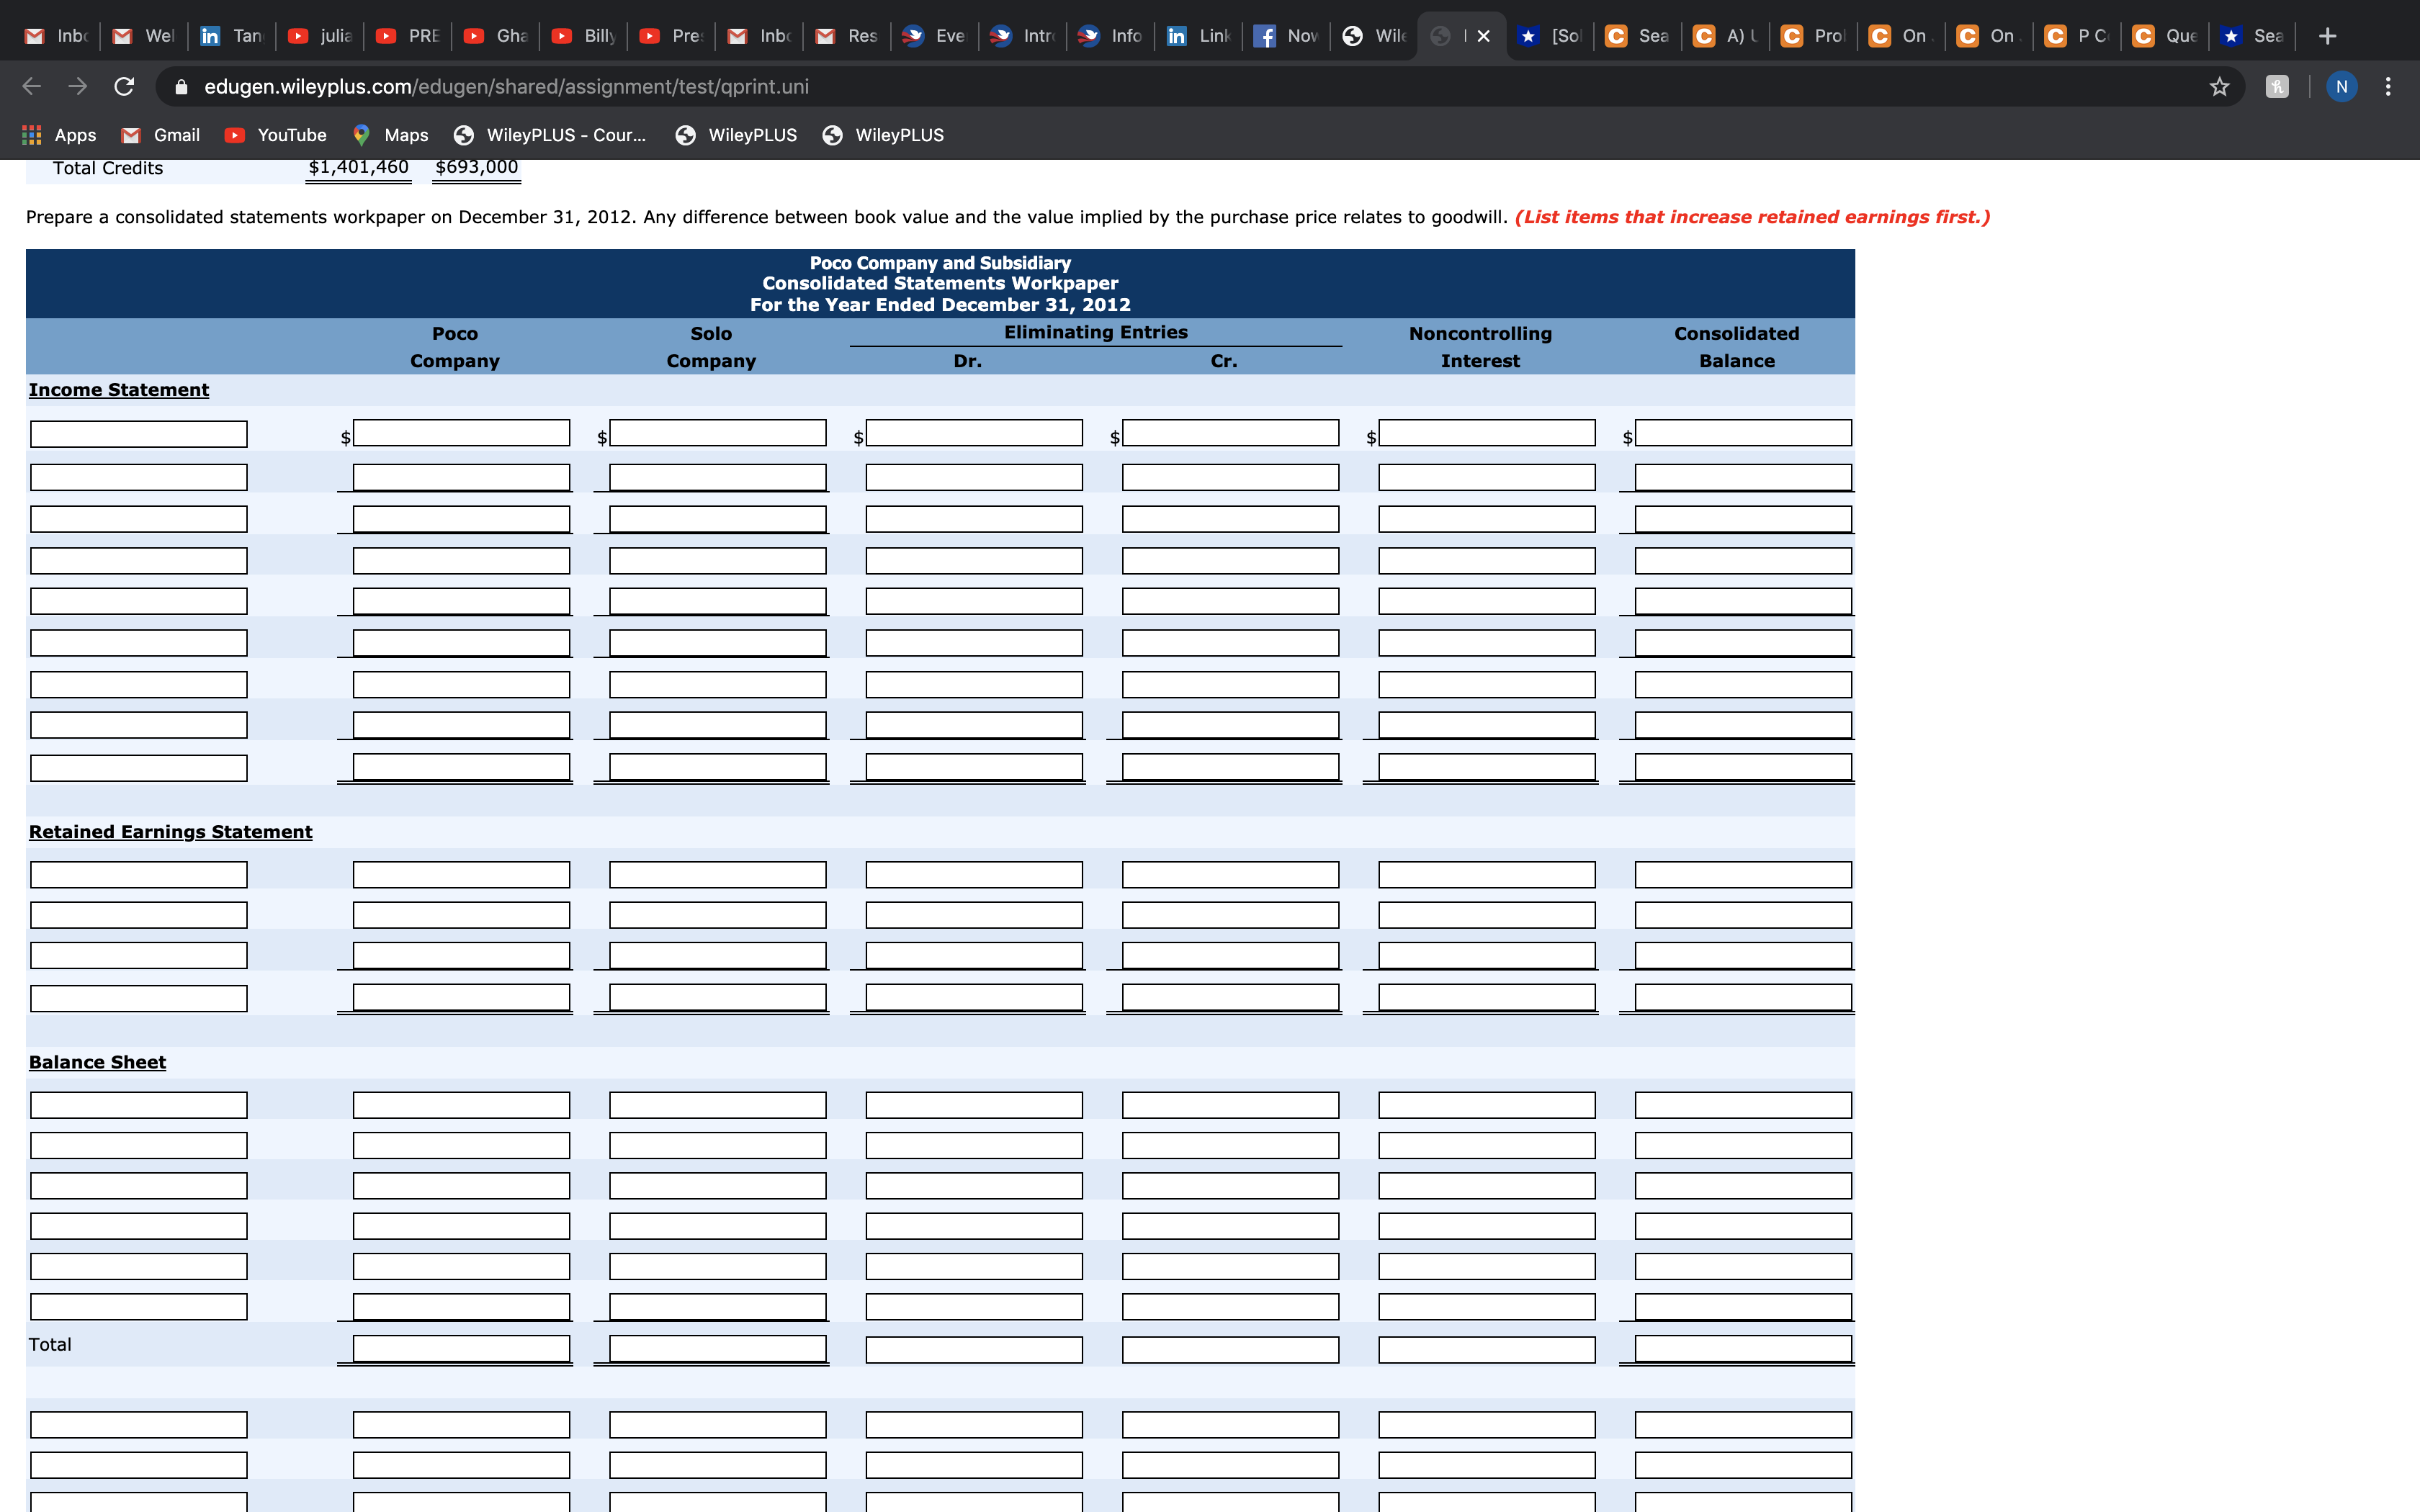Open WileyPLUS - Cour... bookmark
The image size is (2420, 1512).
click(550, 135)
